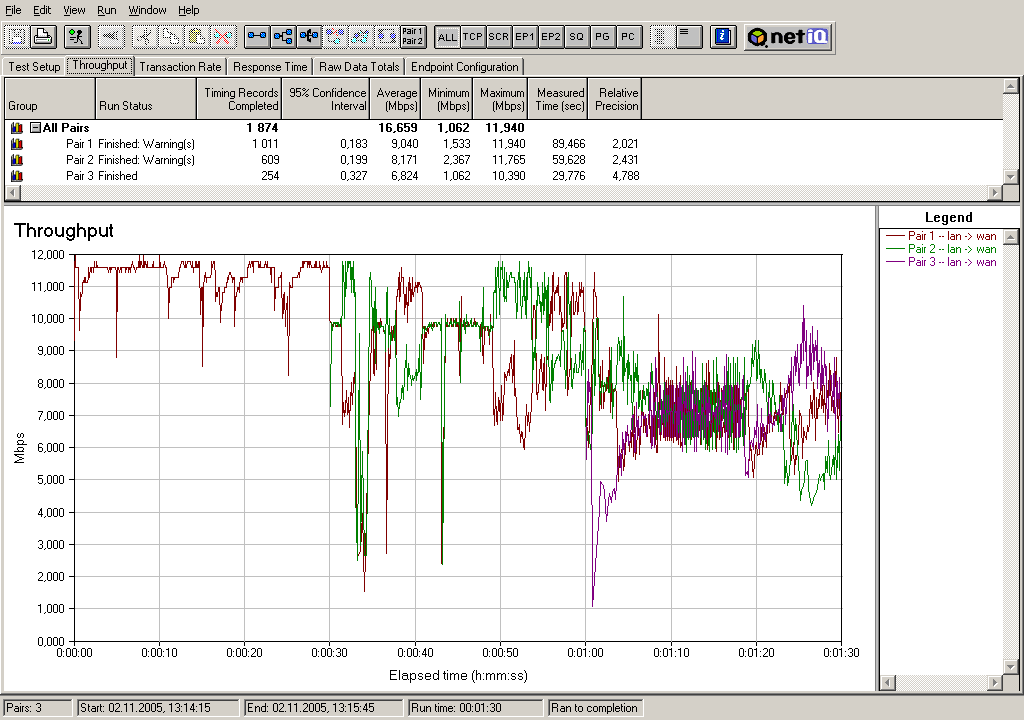The image size is (1024, 720).
Task: Switch to the Test Setup tab
Action: point(34,67)
